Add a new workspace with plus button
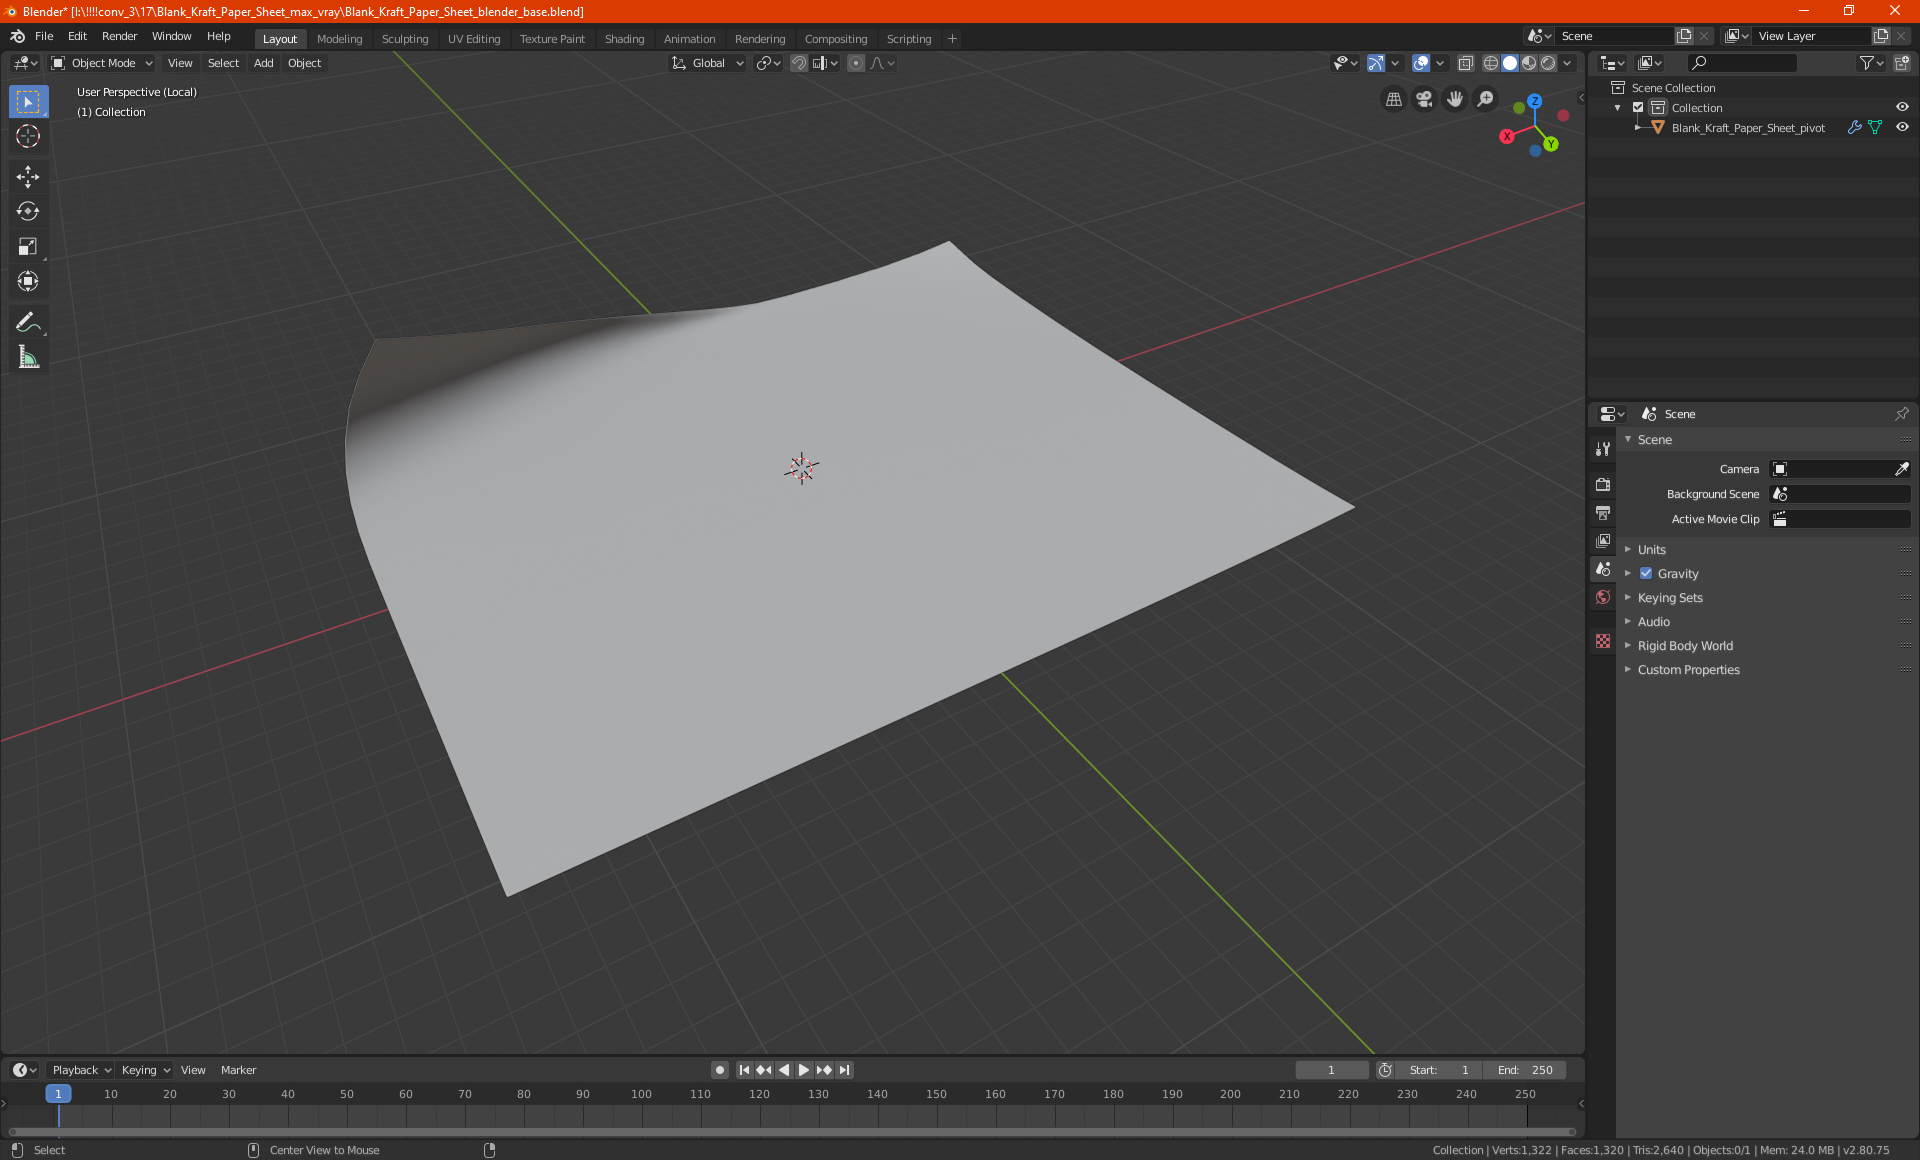This screenshot has height=1160, width=1920. click(952, 39)
